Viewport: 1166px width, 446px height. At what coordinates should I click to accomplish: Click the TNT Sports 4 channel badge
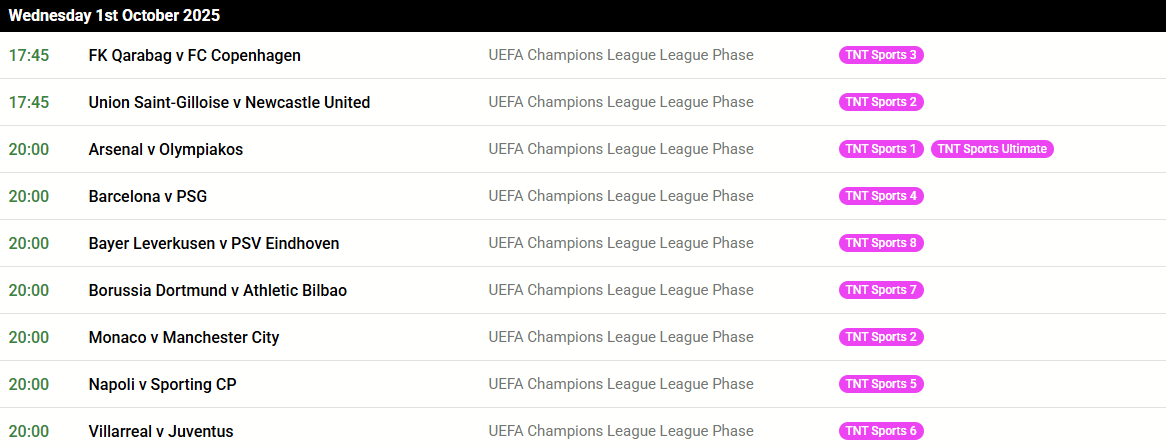(x=881, y=196)
